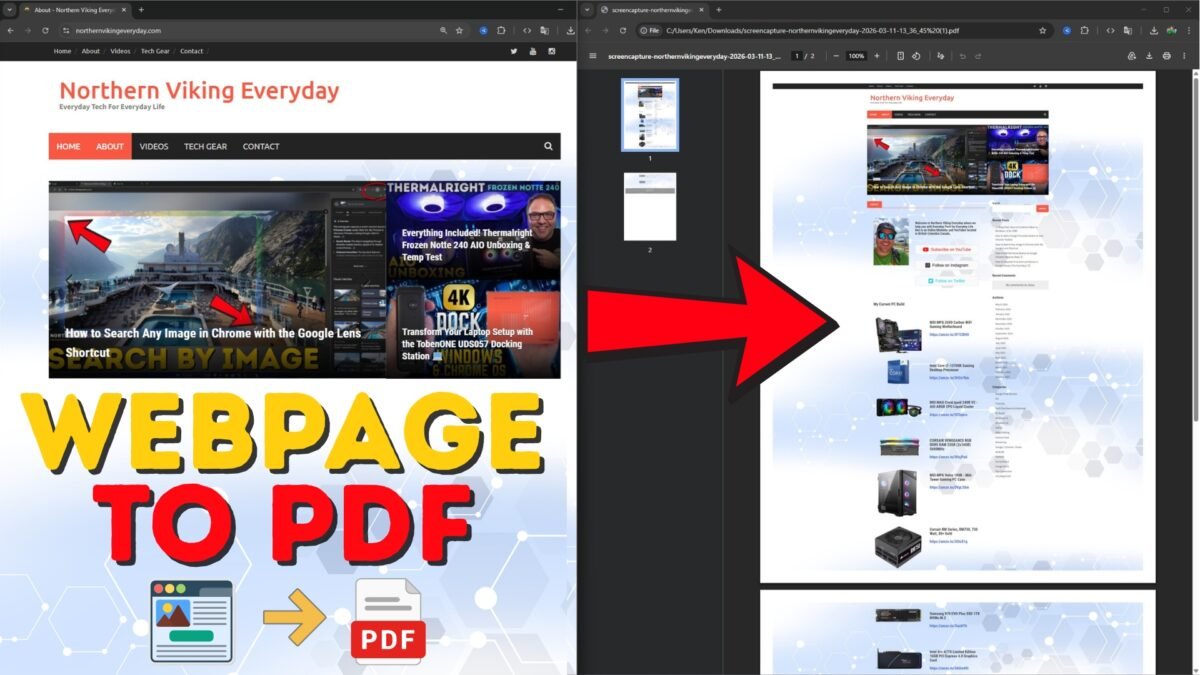The height and width of the screenshot is (675, 1200).
Task: Select page 2 thumbnail in PDF sidebar
Action: point(649,206)
